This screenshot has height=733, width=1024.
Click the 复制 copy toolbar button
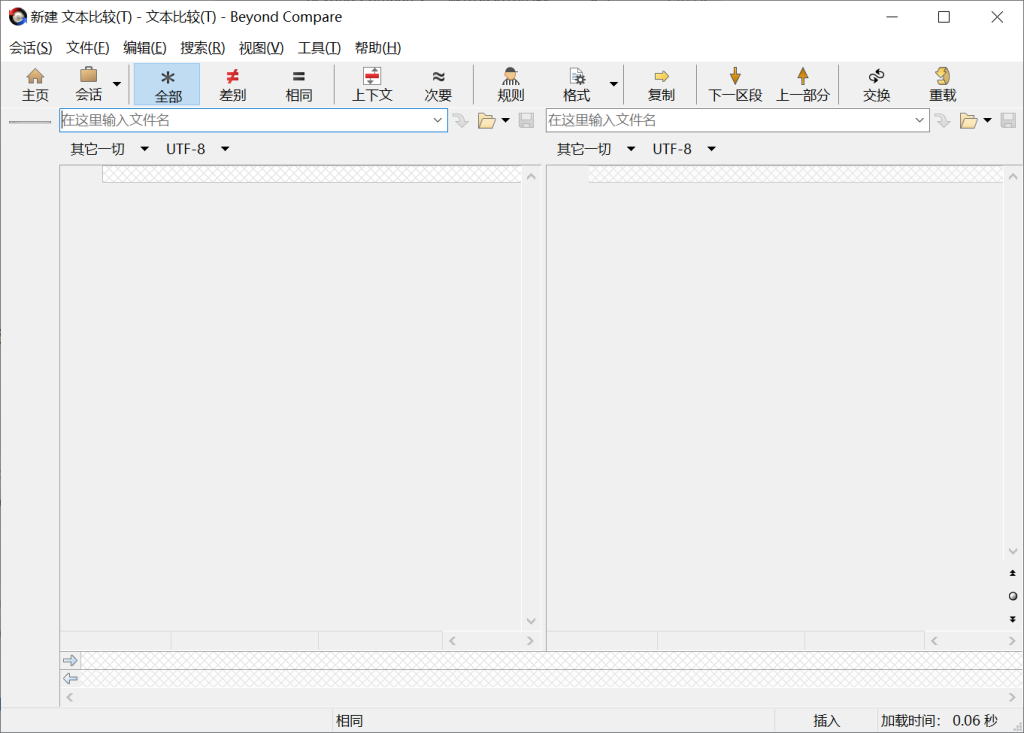coord(661,85)
